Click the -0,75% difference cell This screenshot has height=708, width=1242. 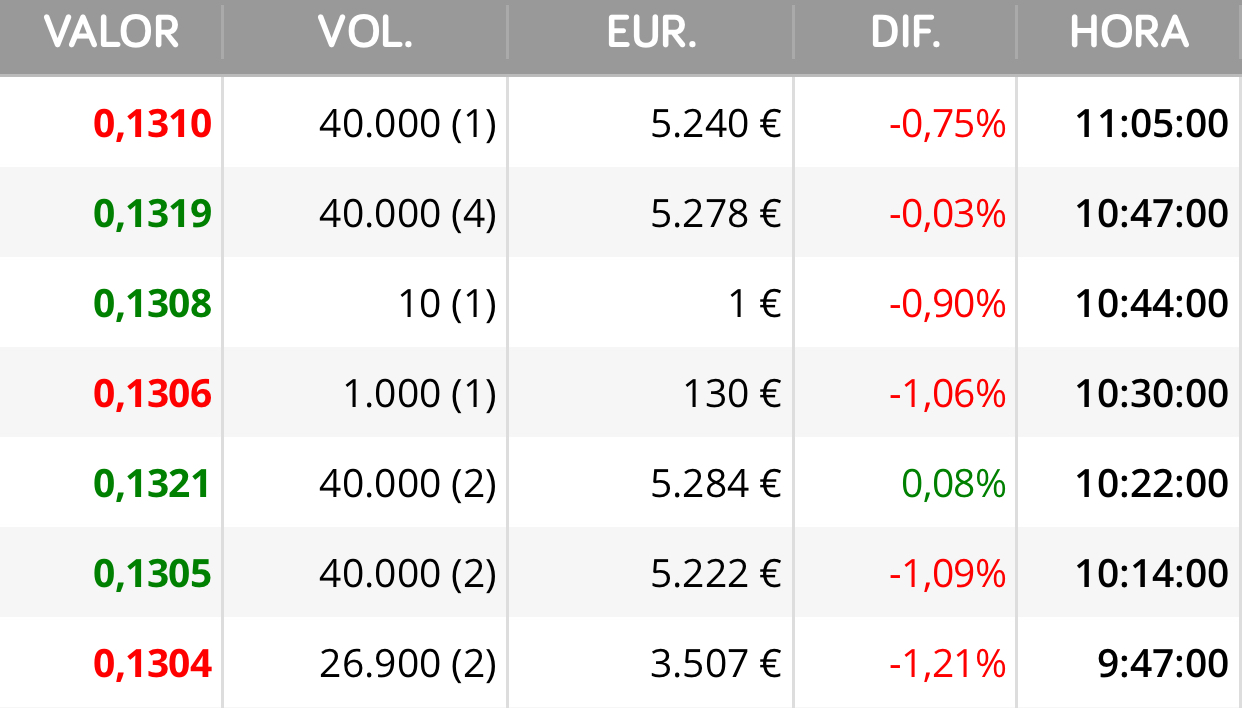tap(947, 124)
